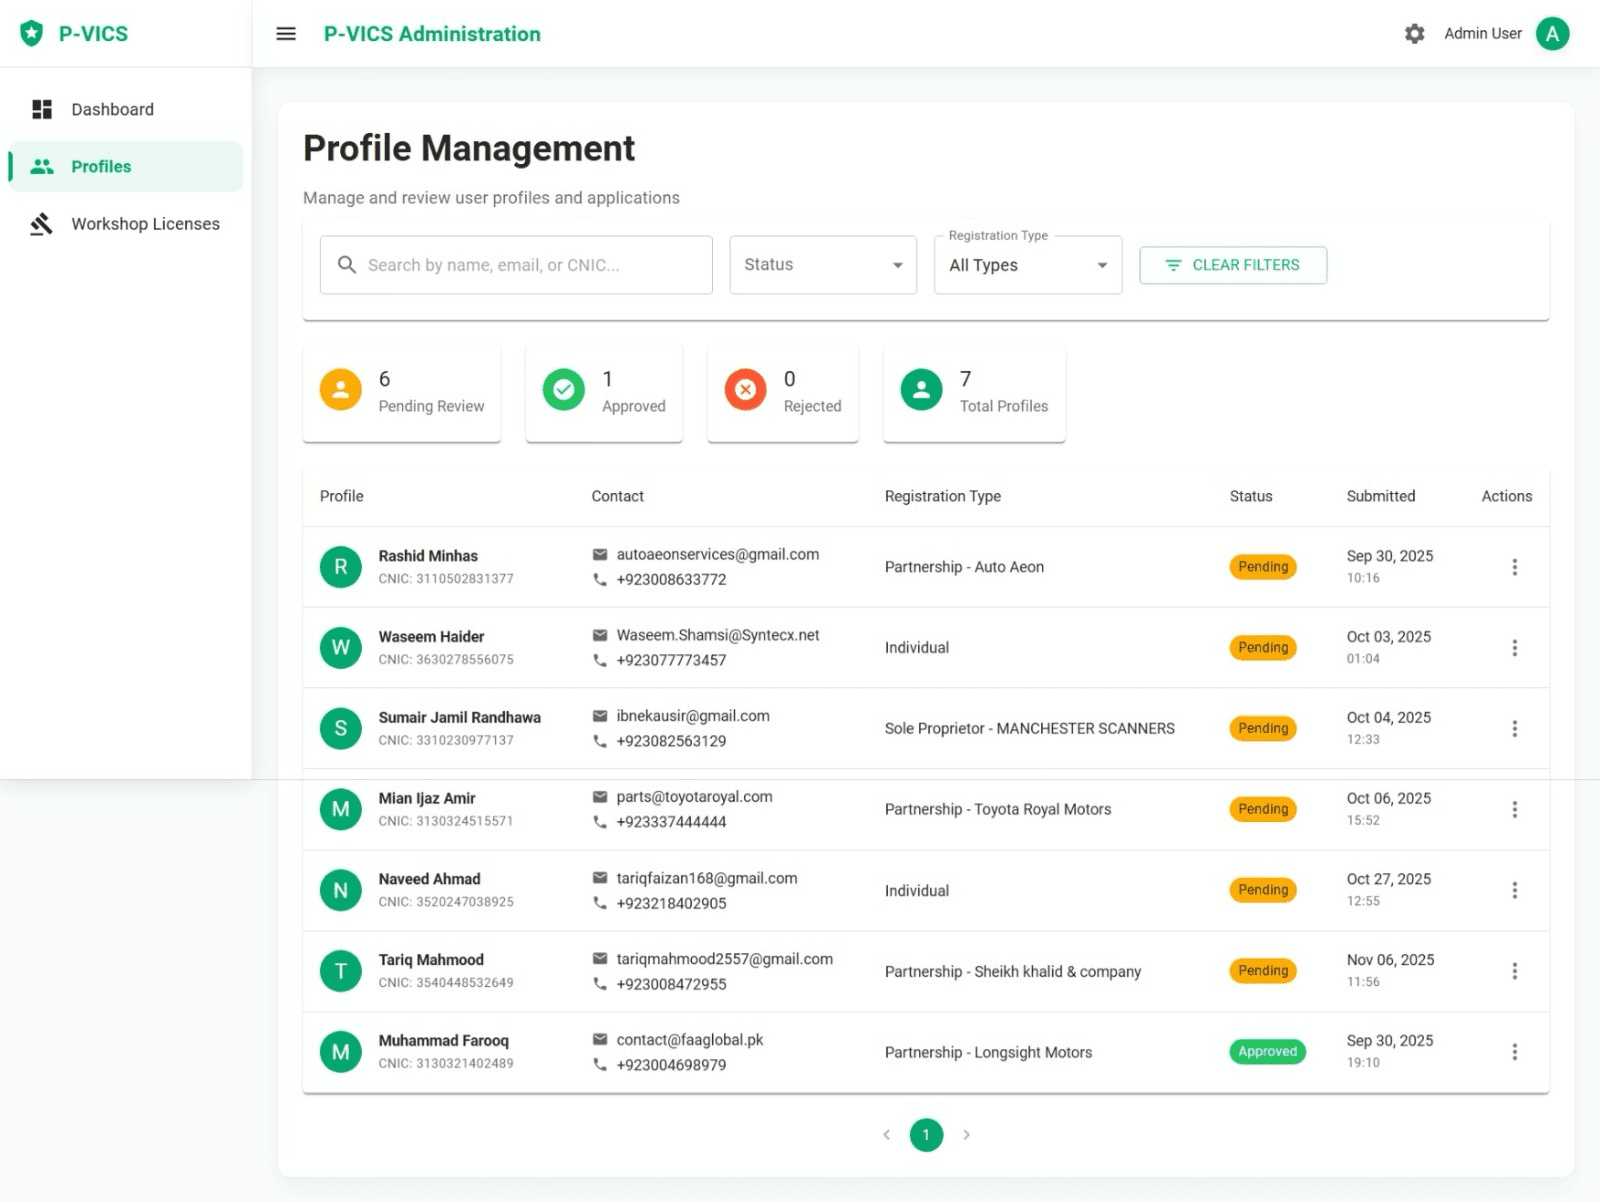The height and width of the screenshot is (1202, 1600).
Task: Open actions menu for Mian Ijaz Amir
Action: (1515, 809)
